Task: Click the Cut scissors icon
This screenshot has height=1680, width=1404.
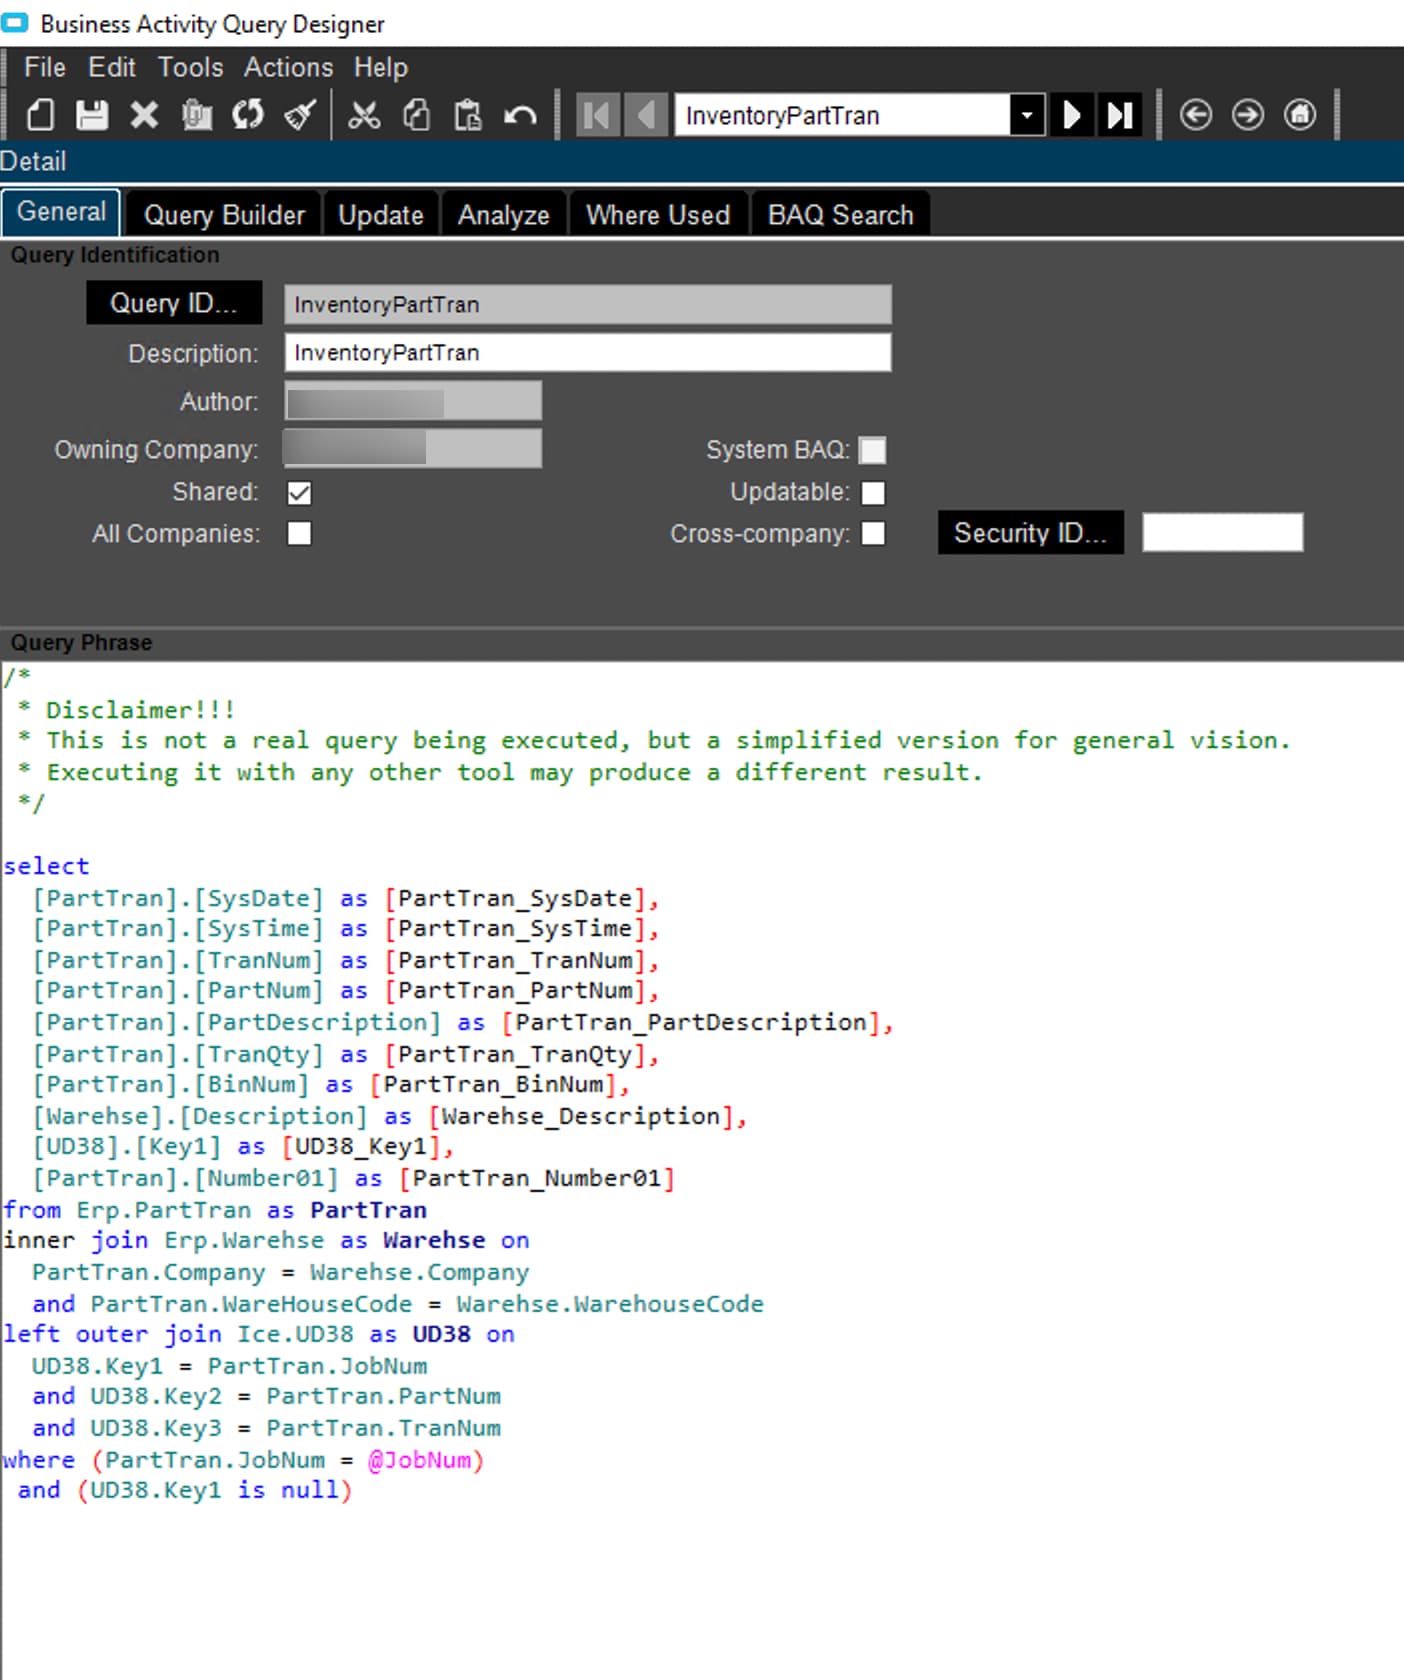Action: point(364,115)
